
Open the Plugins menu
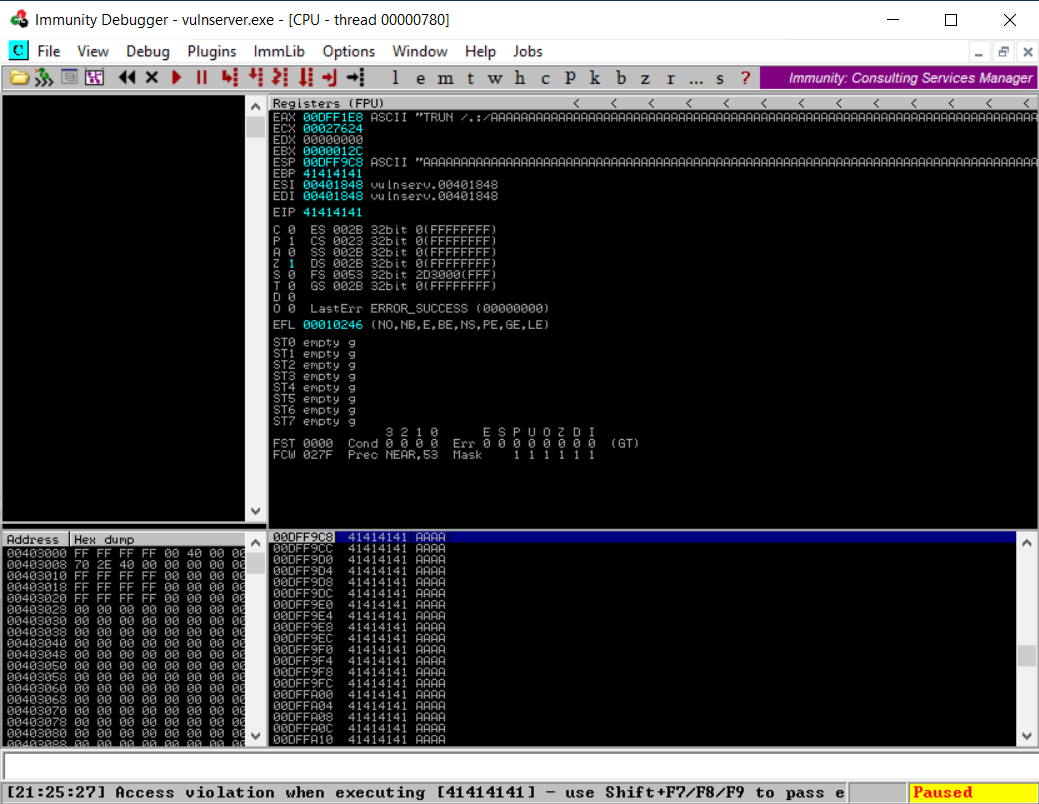(211, 51)
